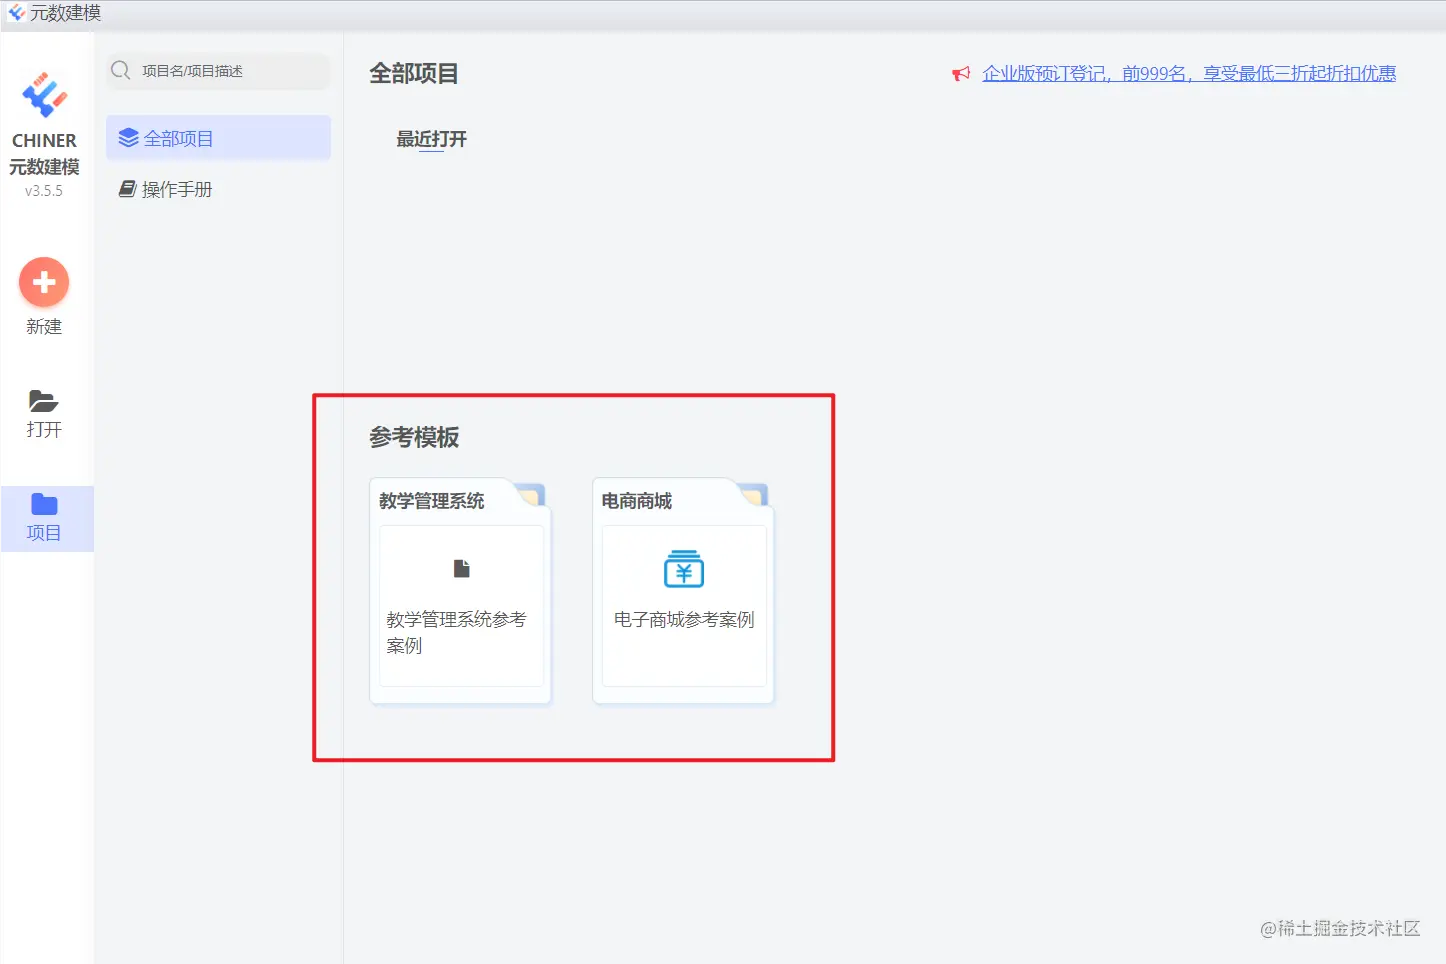The height and width of the screenshot is (964, 1446).
Task: Select the 项目 folder icon in sidebar
Action: tap(44, 504)
